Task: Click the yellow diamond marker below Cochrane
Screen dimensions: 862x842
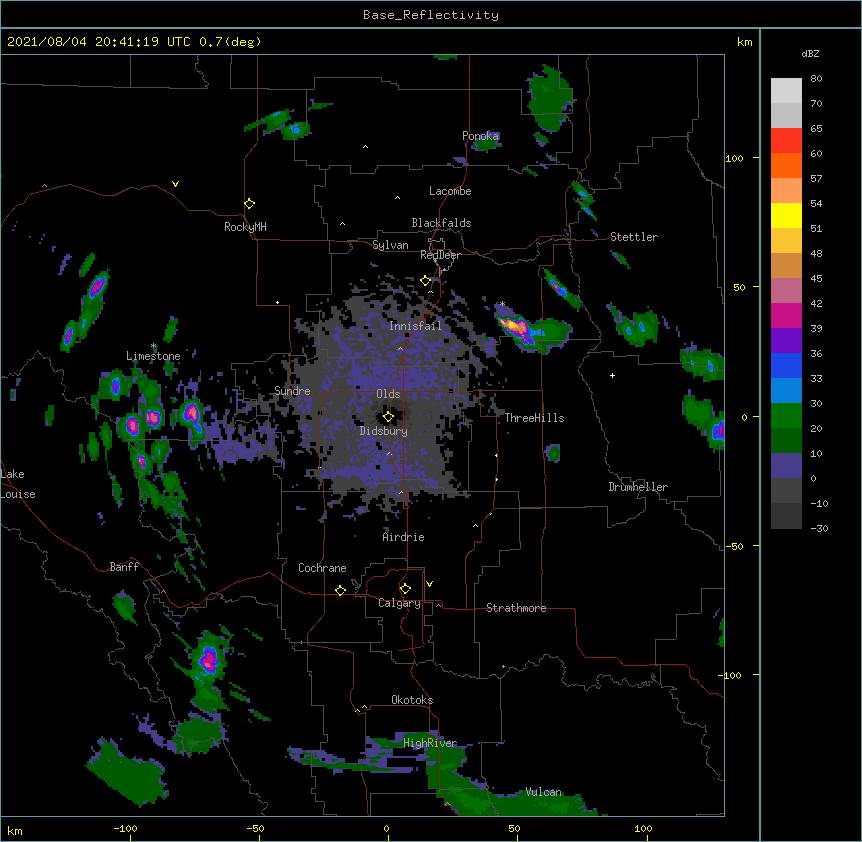Action: (340, 590)
